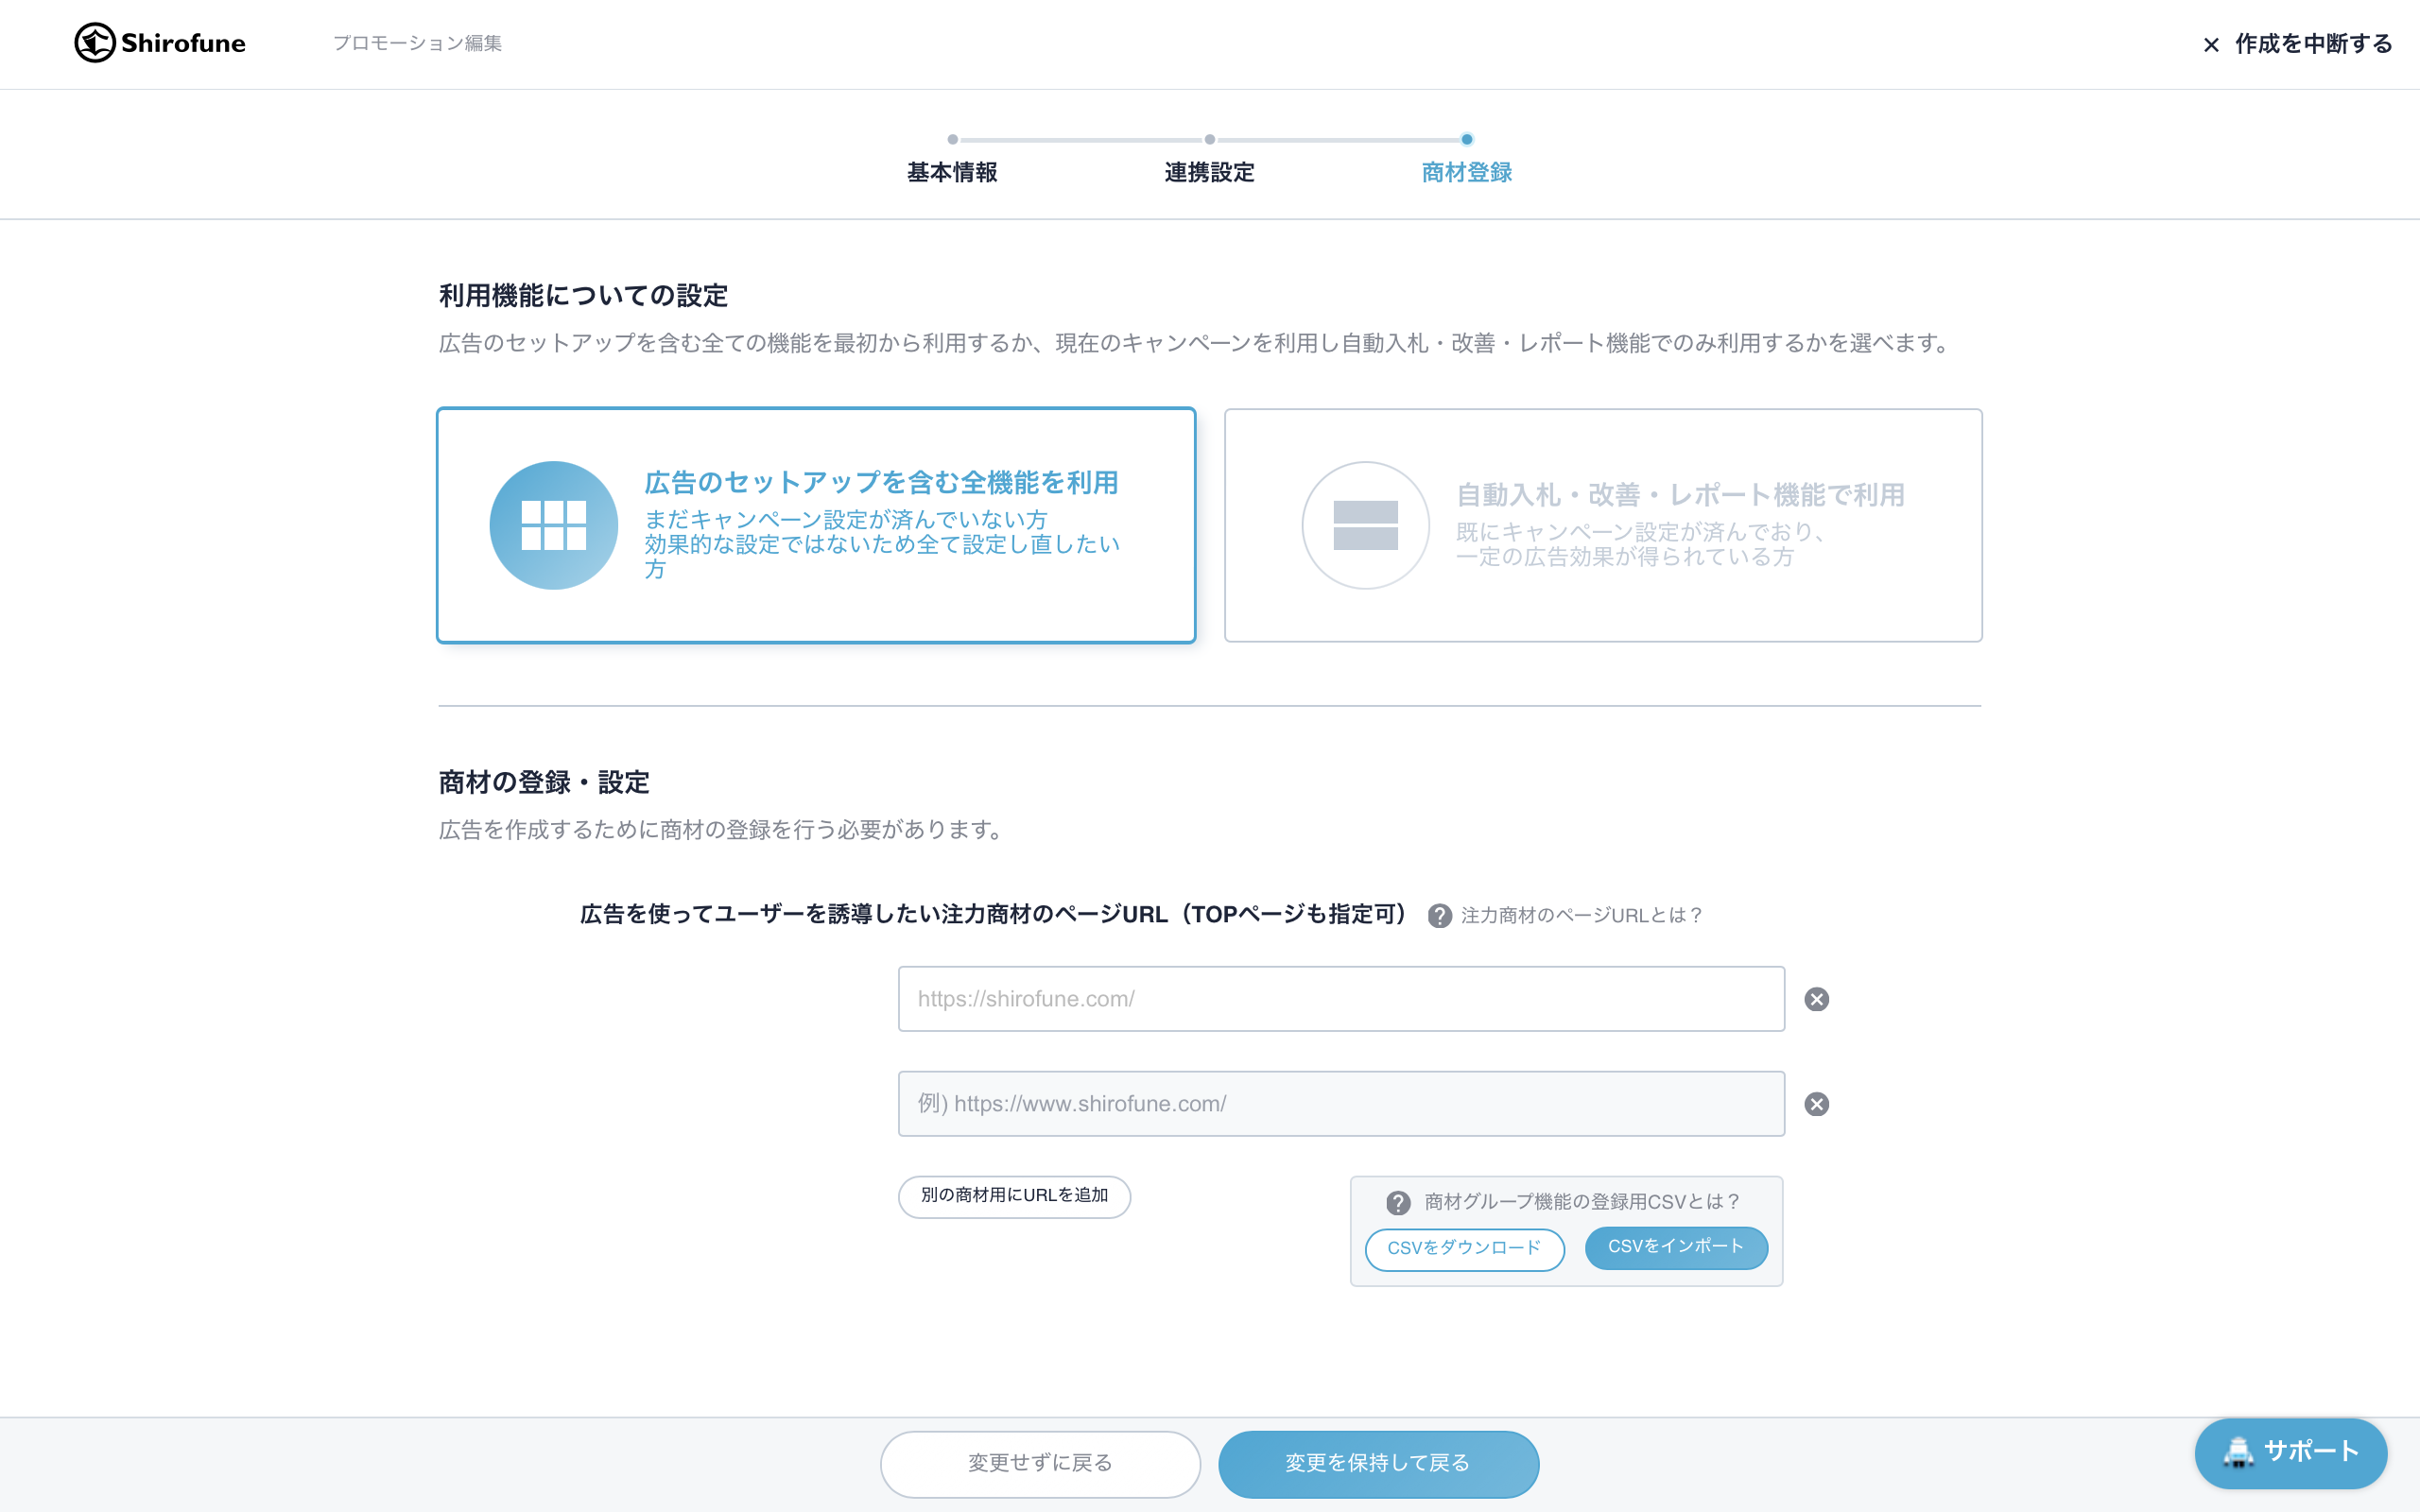Click the gray two-bar icon in the auto-bidding card
The image size is (2420, 1512).
coord(1365,525)
